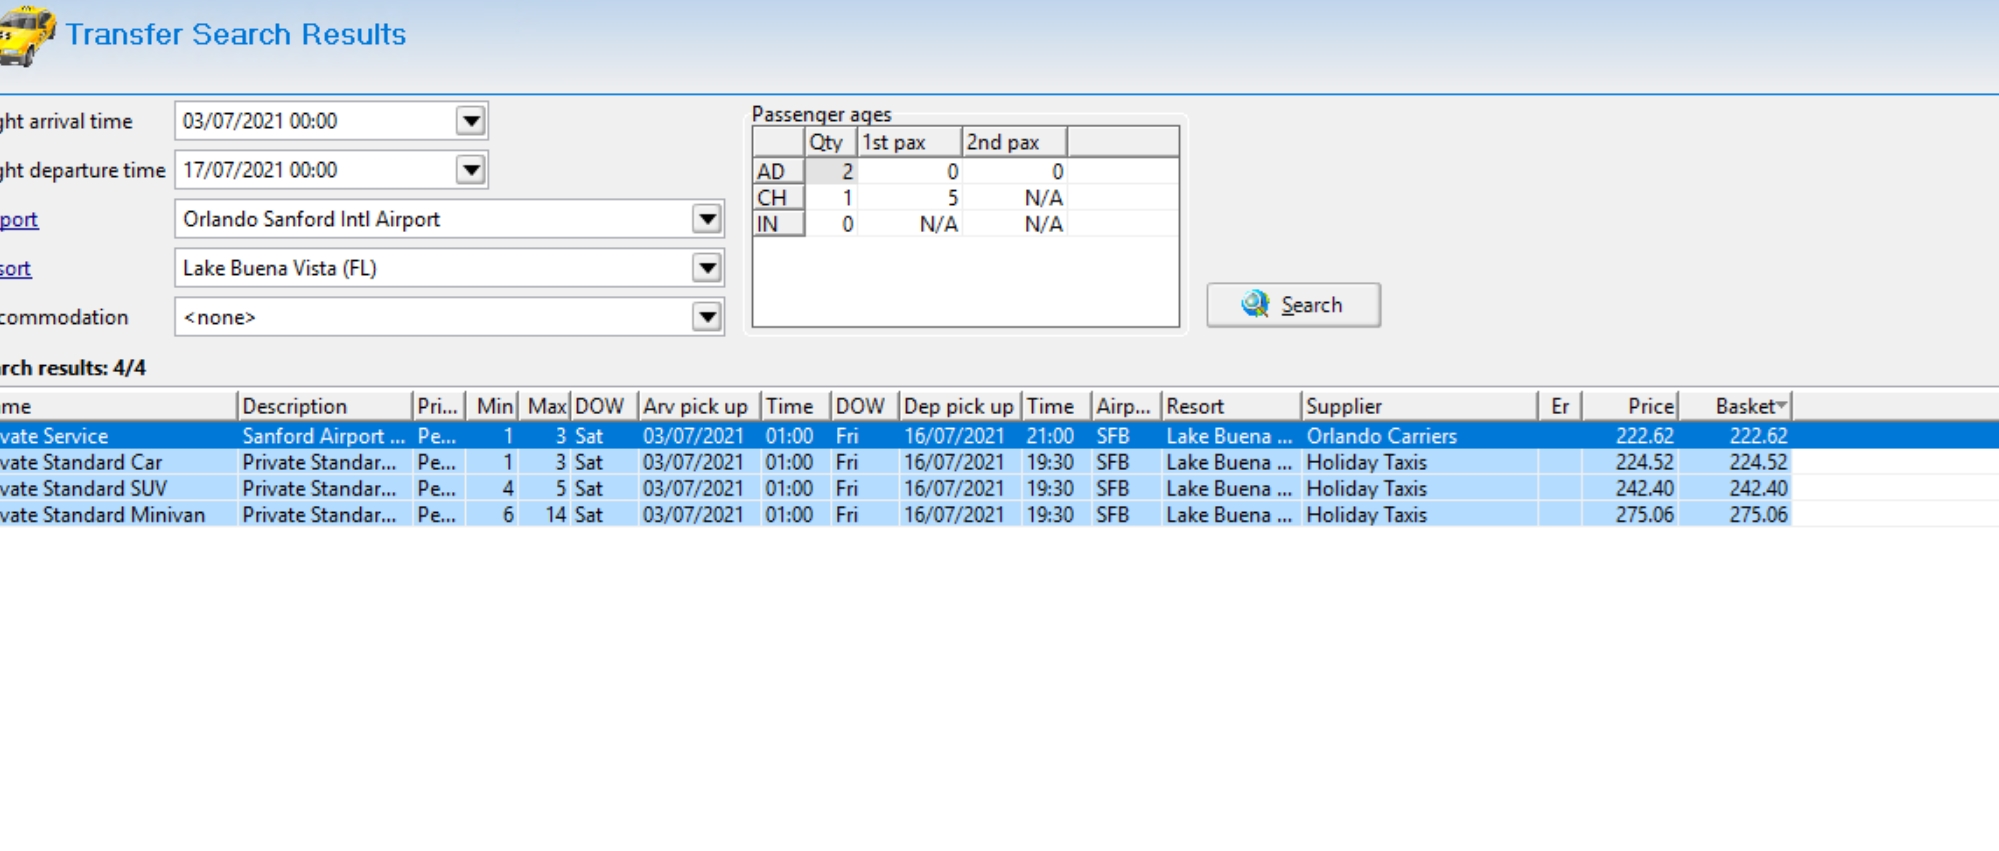Click the 1st pax column header
The height and width of the screenshot is (851, 1999).
[910, 142]
